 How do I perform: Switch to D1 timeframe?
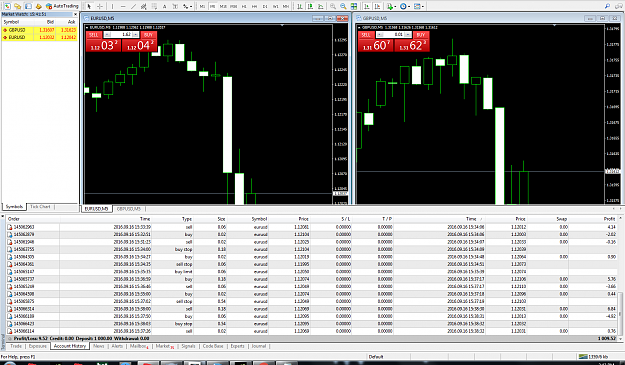click(x=265, y=6)
